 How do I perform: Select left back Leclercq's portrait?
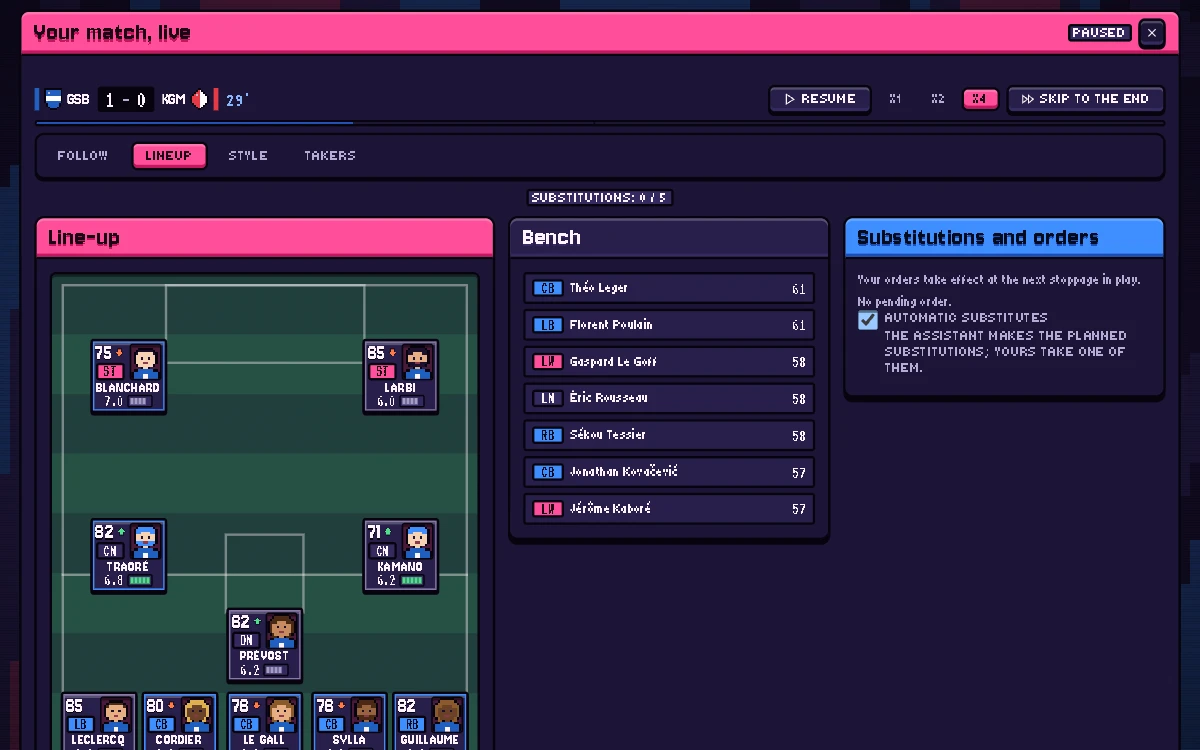point(116,715)
